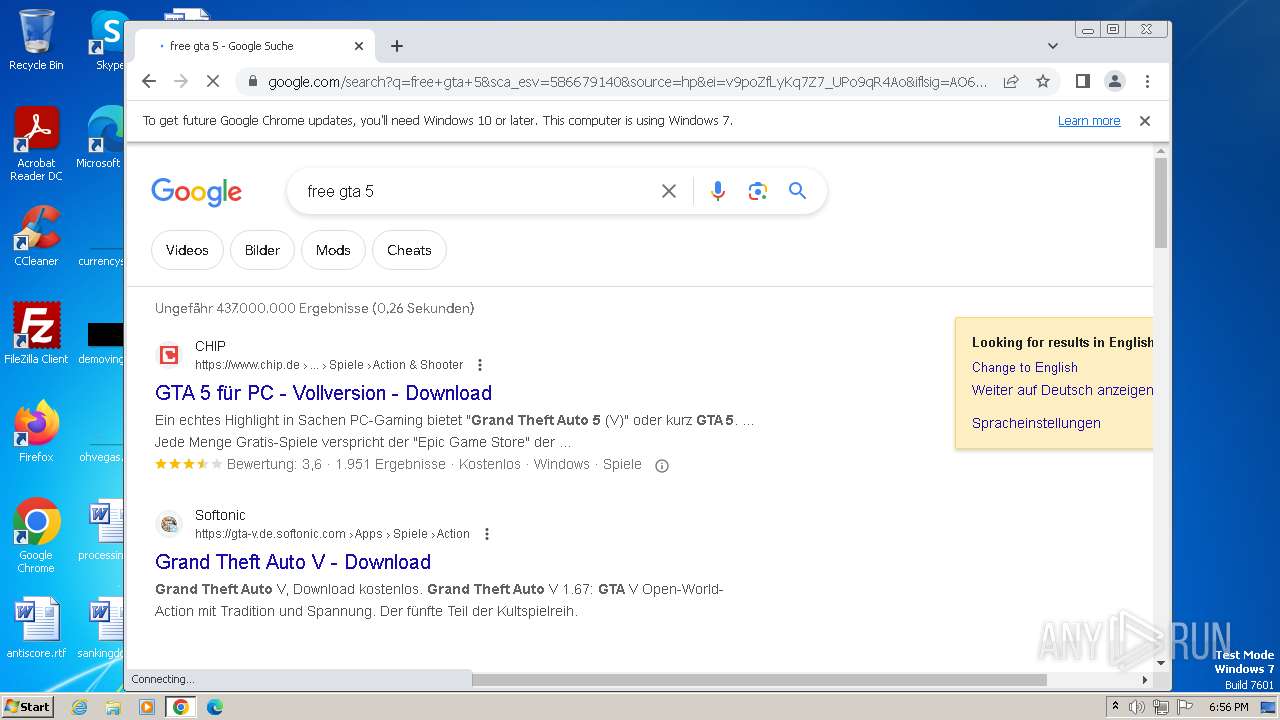Search by voice microphone icon
The height and width of the screenshot is (720, 1280).
tap(717, 191)
